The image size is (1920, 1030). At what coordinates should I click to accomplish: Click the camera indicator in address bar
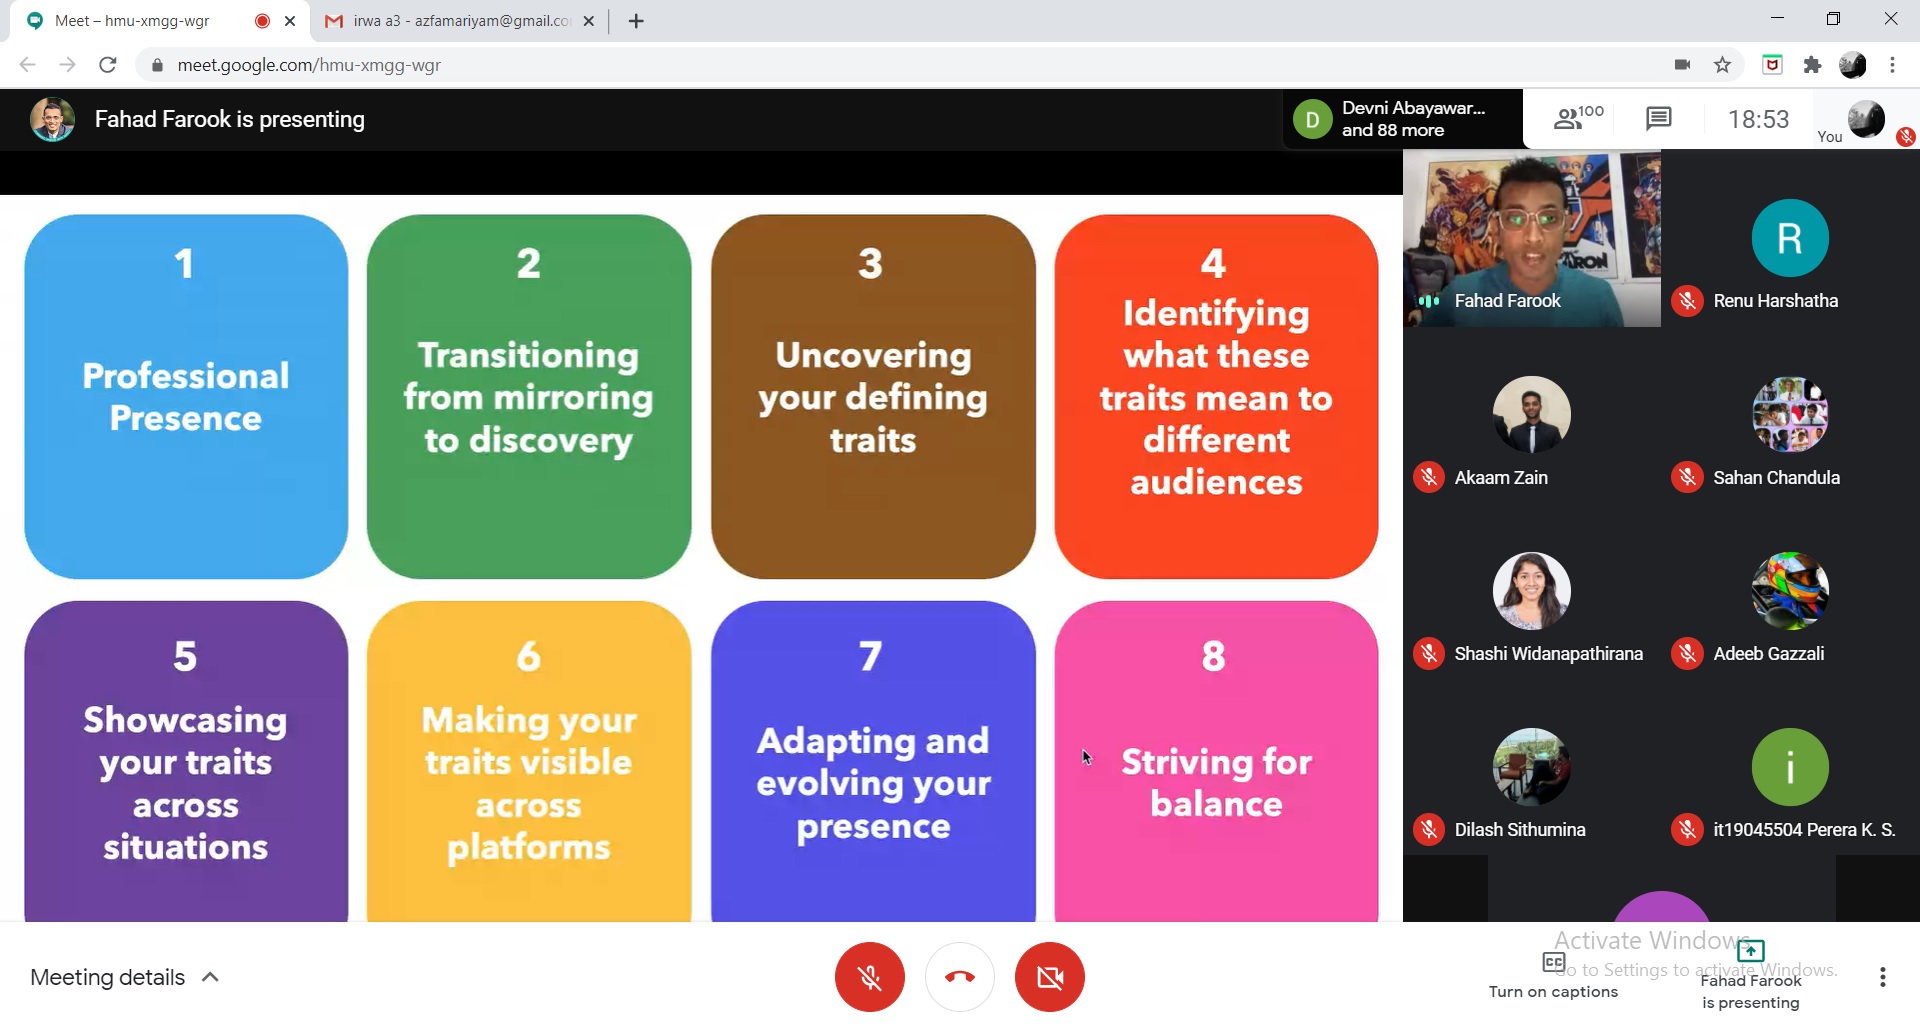pos(1682,65)
